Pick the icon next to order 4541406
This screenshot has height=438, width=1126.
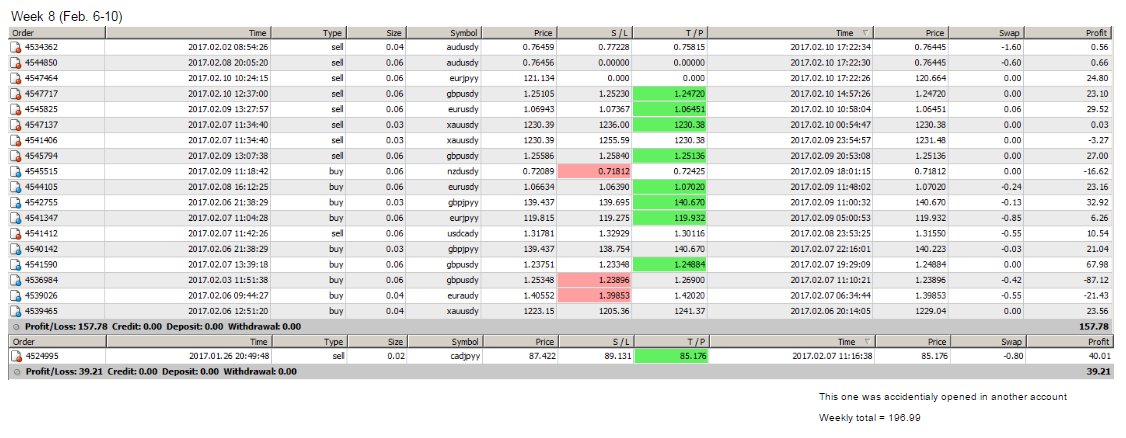[x=16, y=140]
